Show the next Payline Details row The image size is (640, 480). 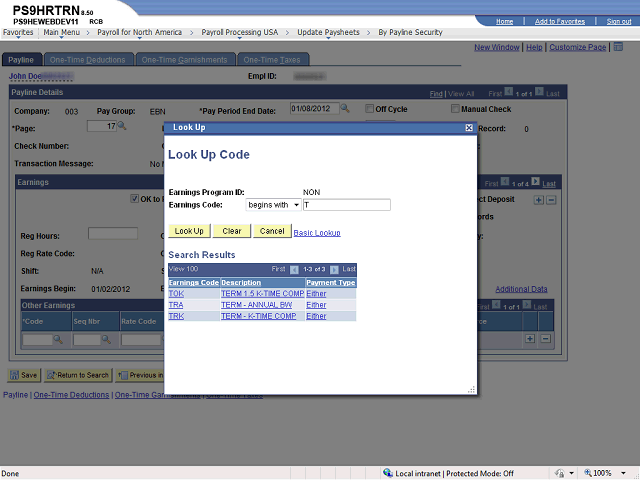click(539, 91)
